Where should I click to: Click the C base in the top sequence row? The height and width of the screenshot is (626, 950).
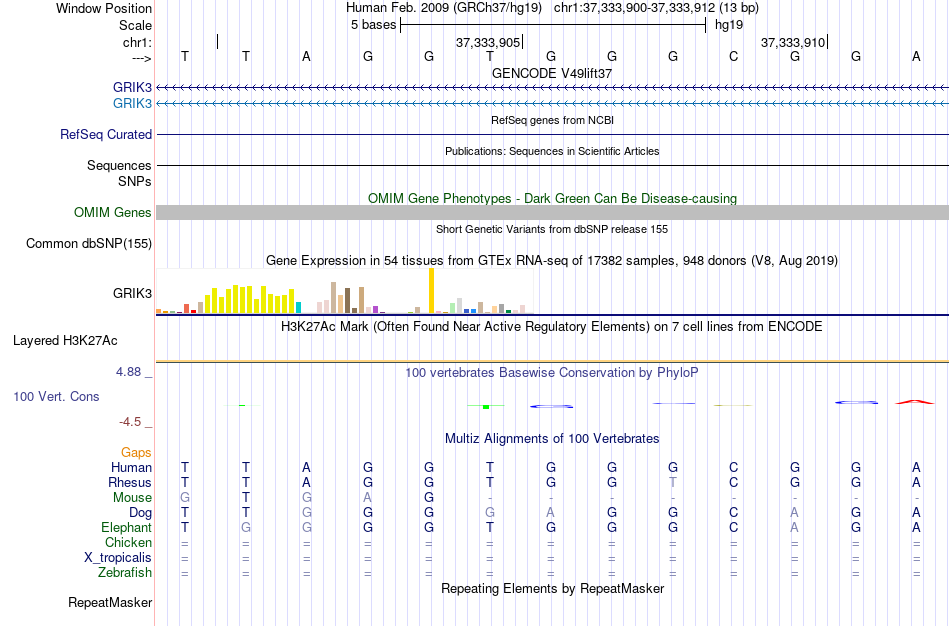(x=733, y=57)
